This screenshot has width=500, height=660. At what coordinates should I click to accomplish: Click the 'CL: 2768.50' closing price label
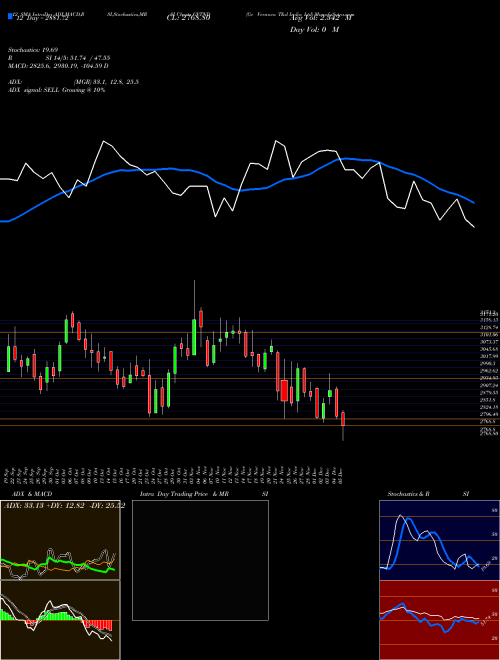pyautogui.click(x=188, y=19)
